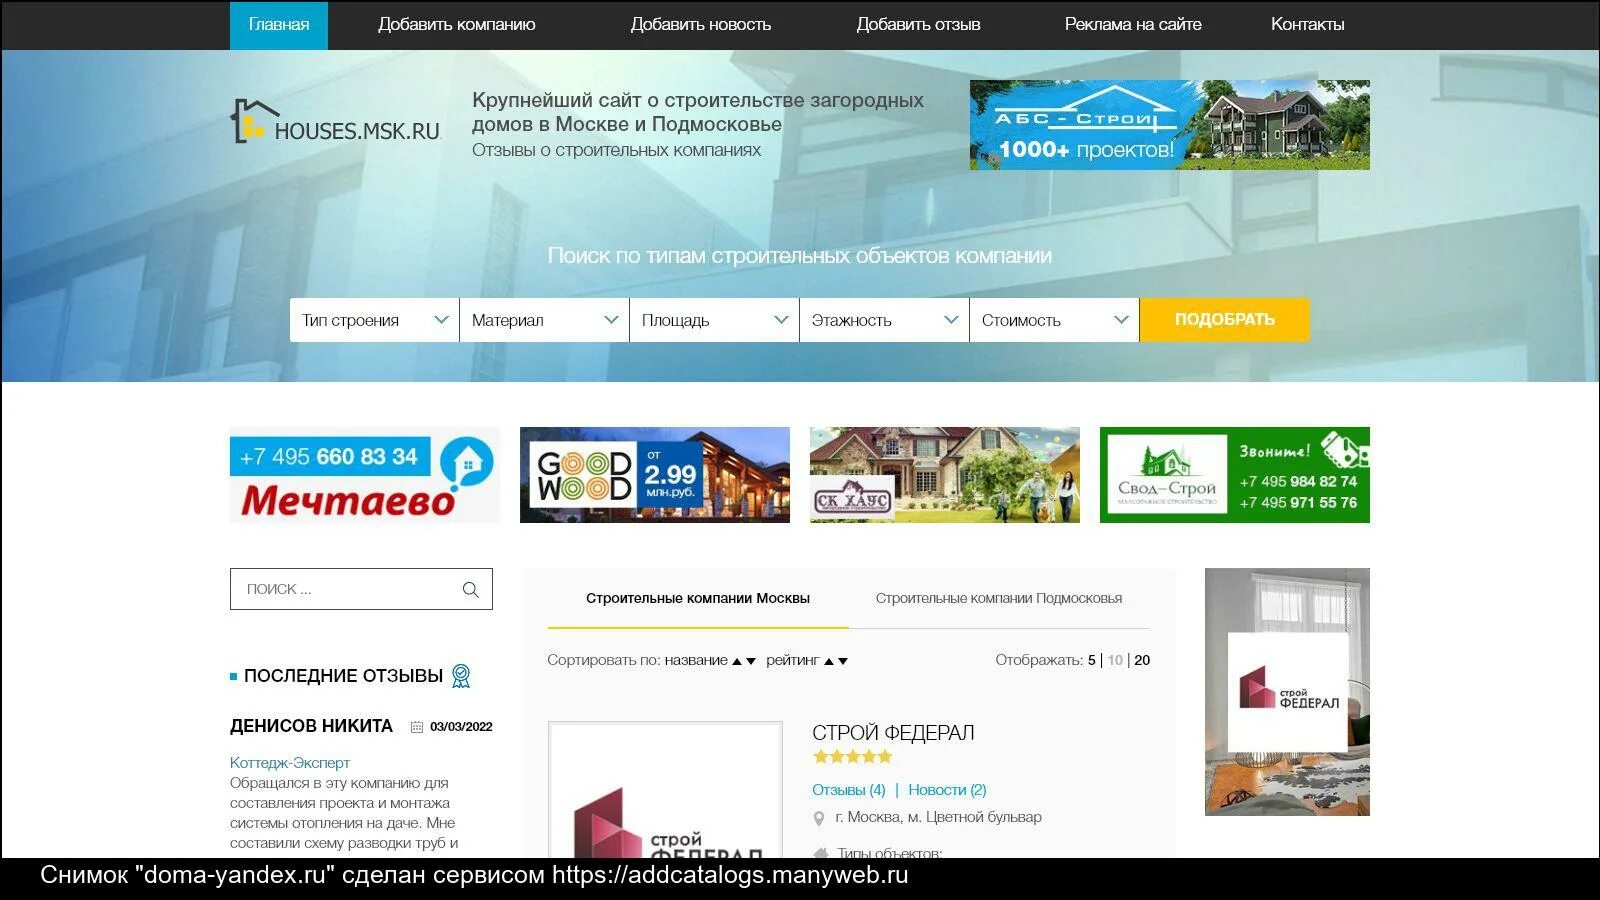
Task: Open the Good Wood 2.99 banner
Action: 655,475
